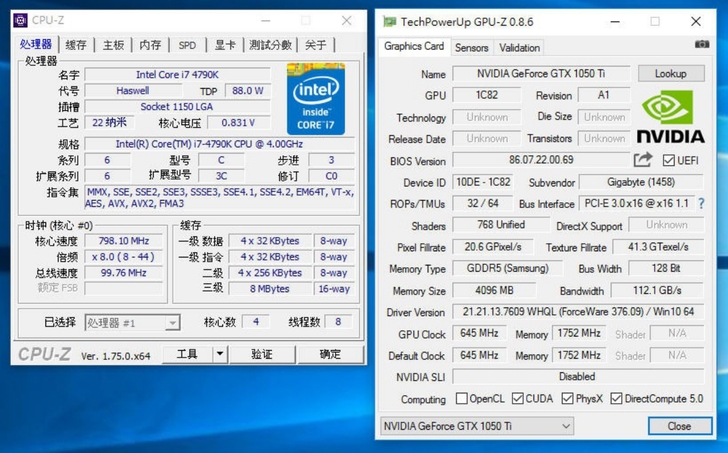Open the Graphics Card tab in GPU-Z
The height and width of the screenshot is (453, 728).
(414, 46)
